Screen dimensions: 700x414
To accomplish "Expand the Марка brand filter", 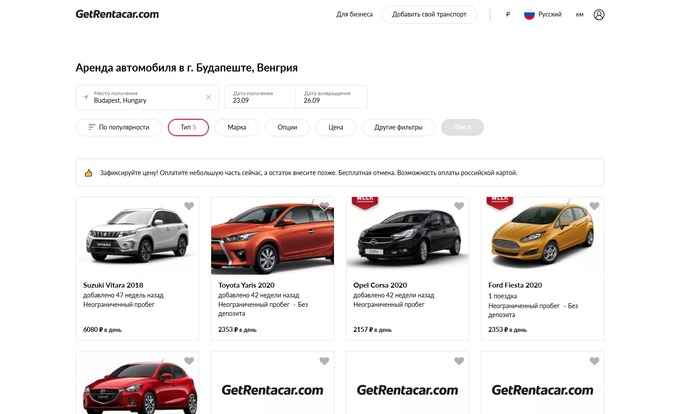I will pos(236,127).
